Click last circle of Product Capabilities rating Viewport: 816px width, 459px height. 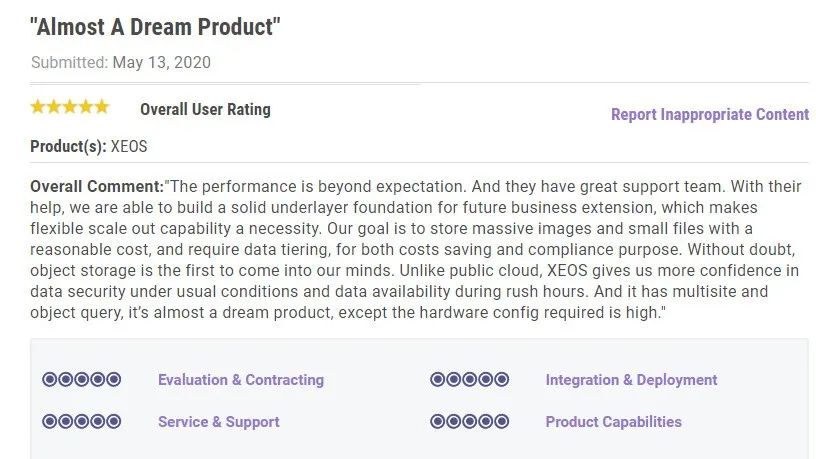click(x=502, y=421)
